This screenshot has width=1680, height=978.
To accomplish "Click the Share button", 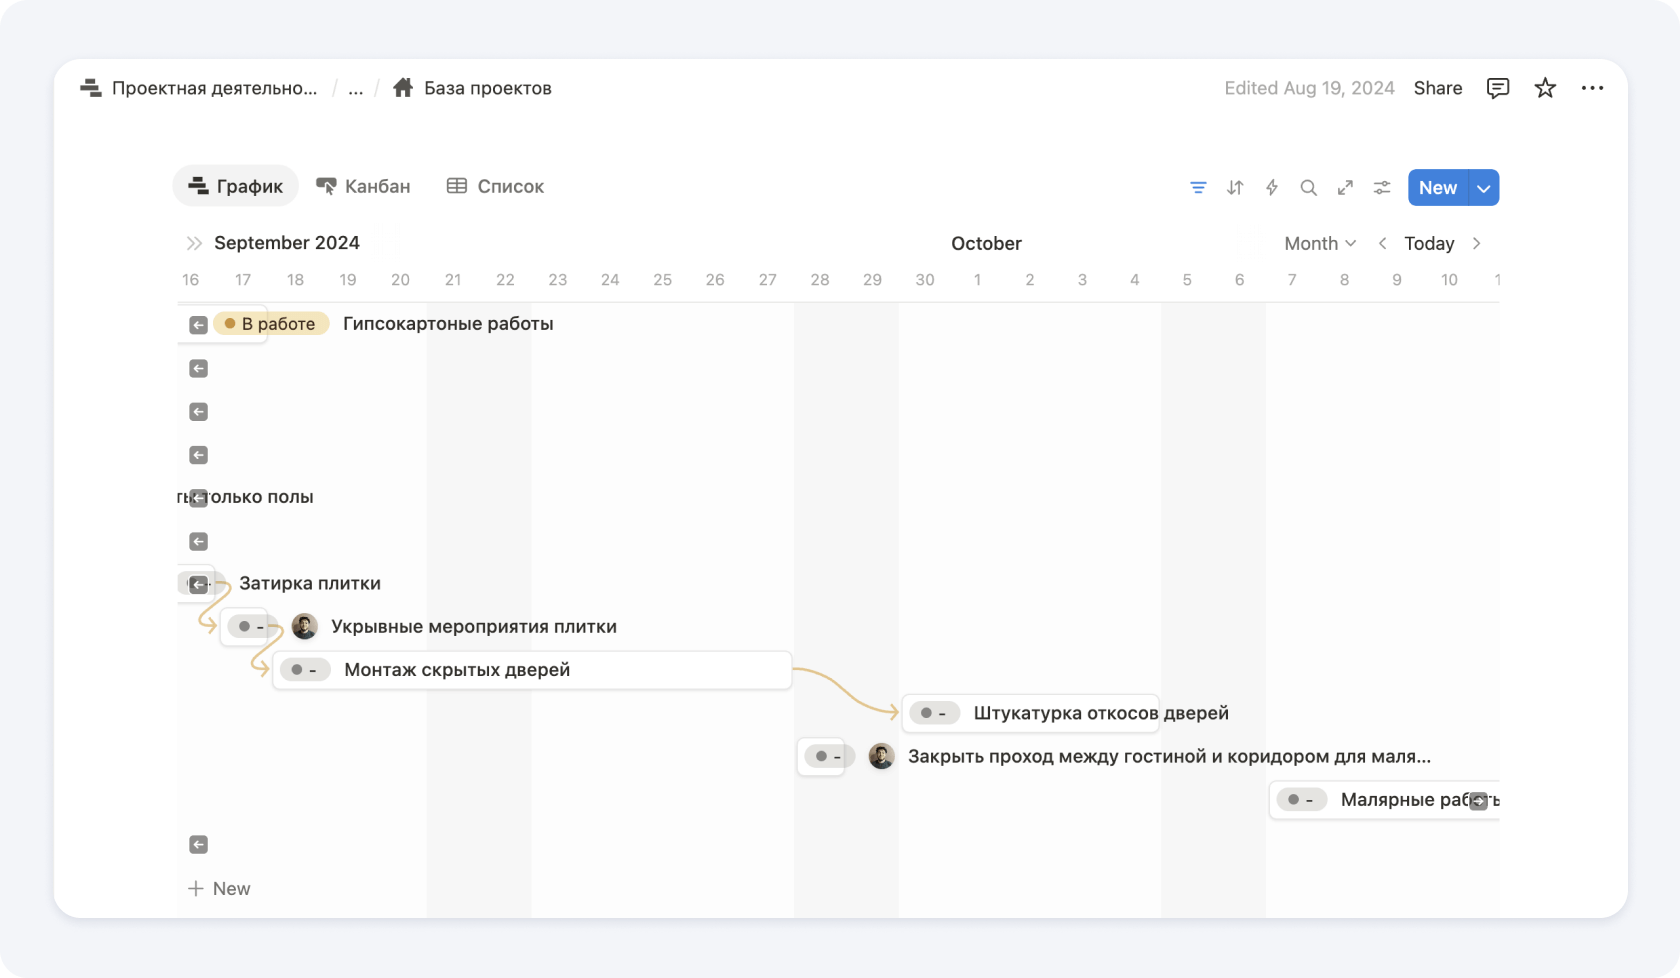I will pyautogui.click(x=1437, y=88).
